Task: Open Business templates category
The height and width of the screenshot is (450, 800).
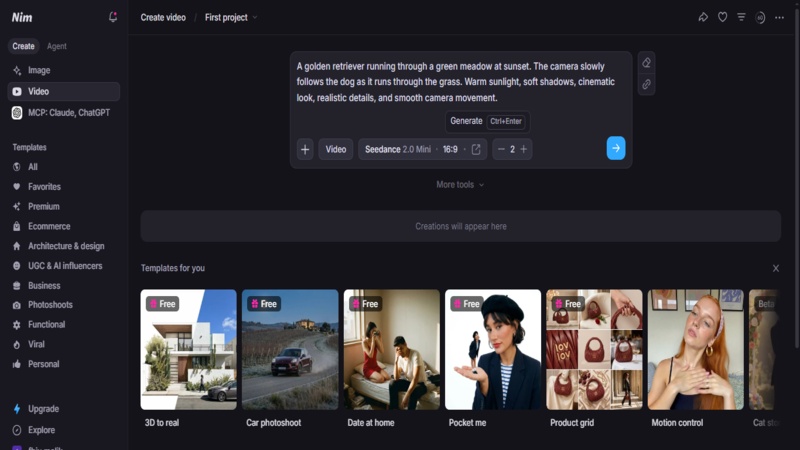Action: [64, 286]
